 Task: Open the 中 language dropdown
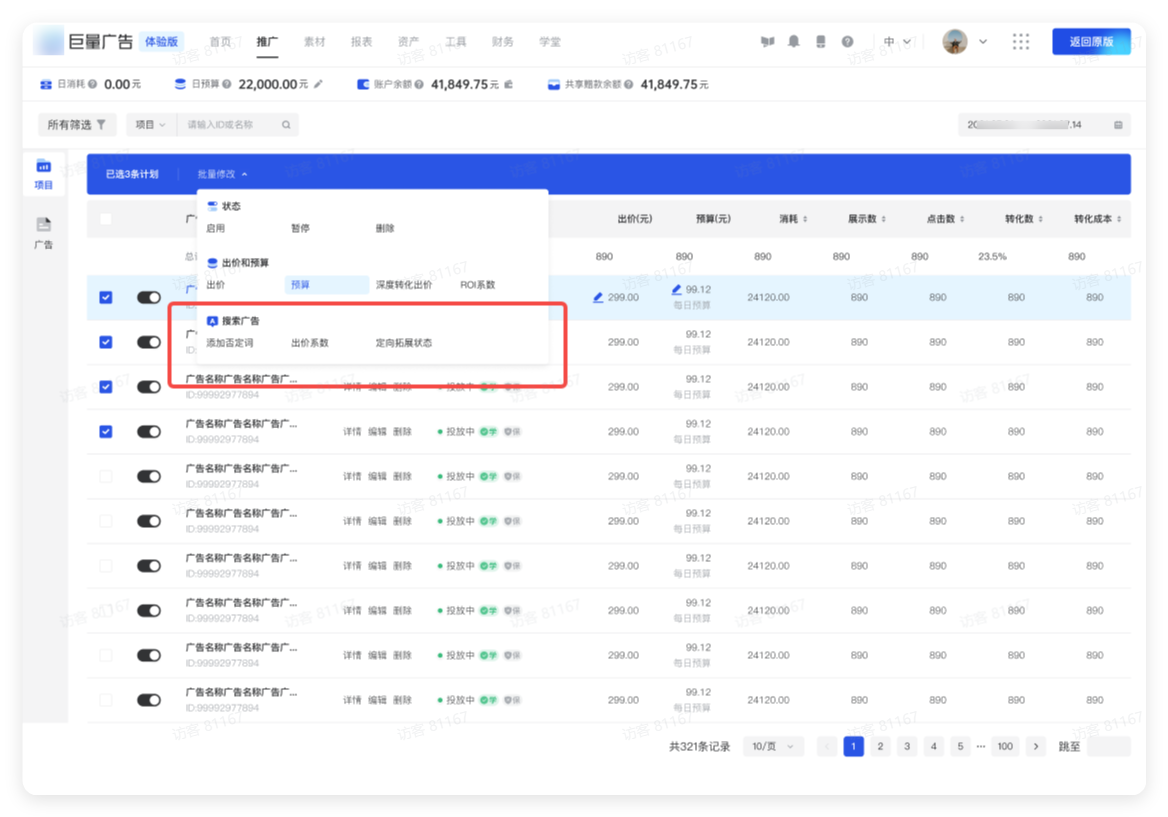[x=897, y=42]
